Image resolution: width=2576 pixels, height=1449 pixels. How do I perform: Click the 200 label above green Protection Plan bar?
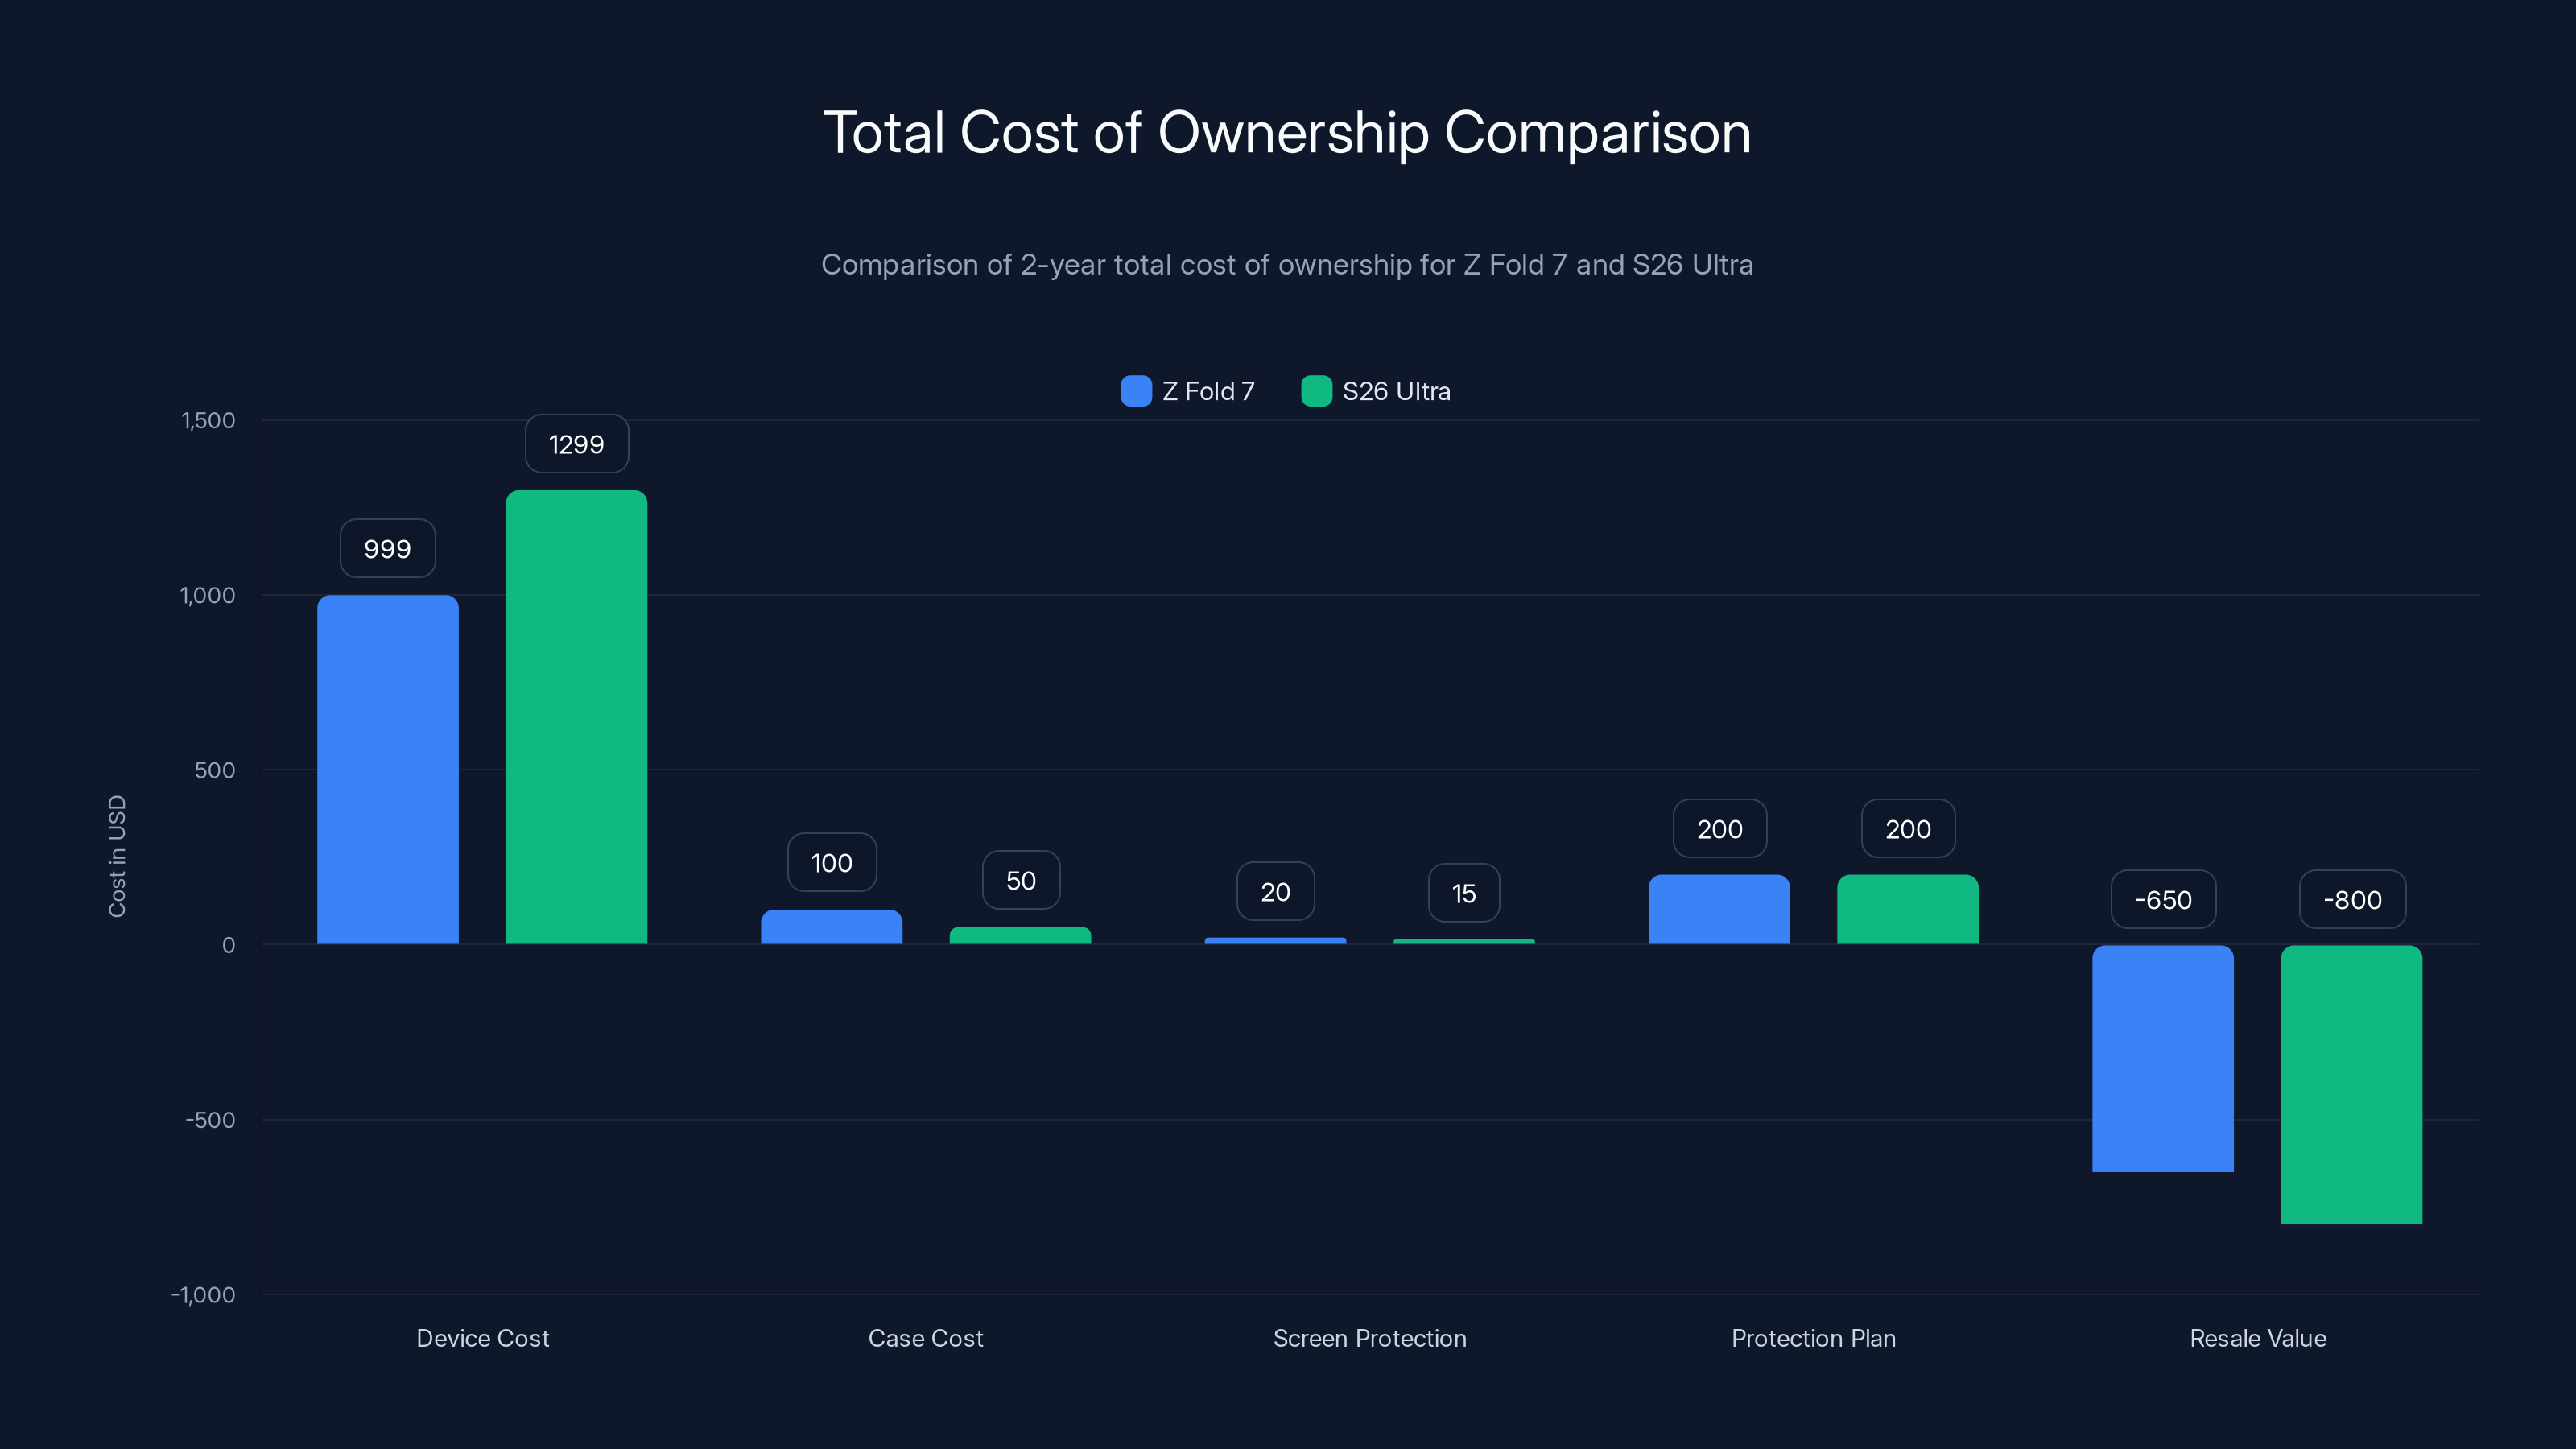(x=1907, y=828)
